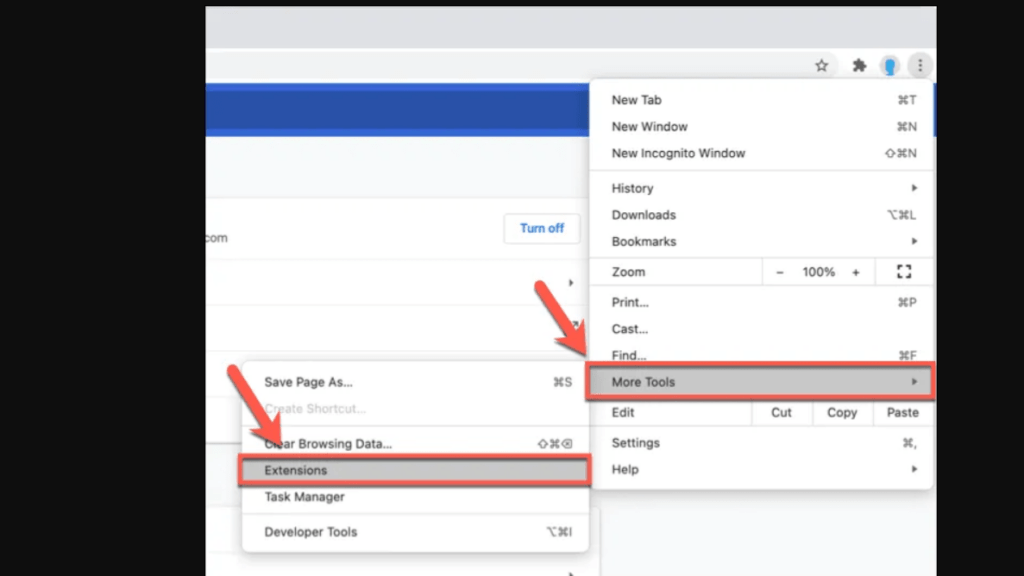Open Settings from the Chrome menu
This screenshot has width=1024, height=576.
[636, 443]
